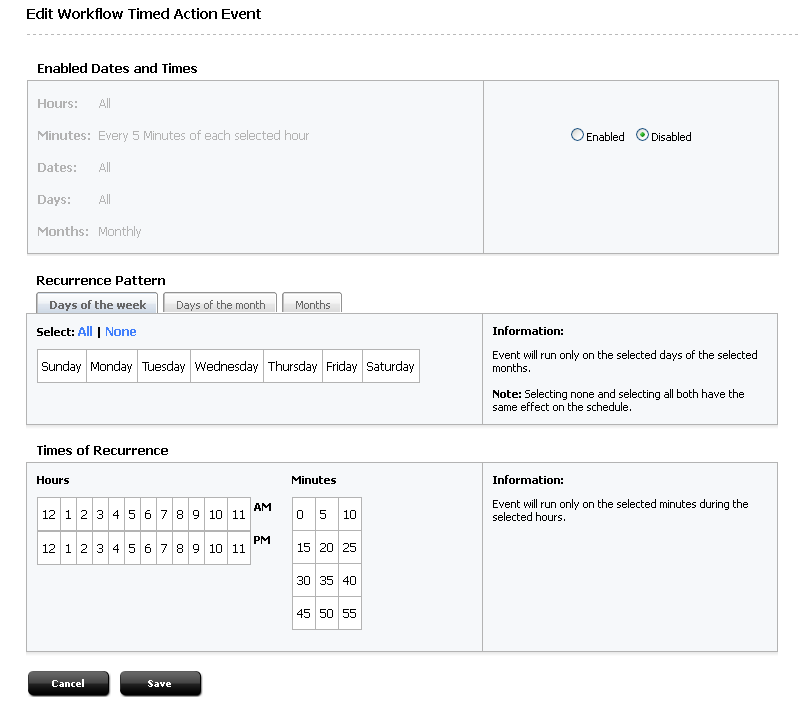Select hour 1 in the AM row
The image size is (798, 708).
[x=68, y=515]
